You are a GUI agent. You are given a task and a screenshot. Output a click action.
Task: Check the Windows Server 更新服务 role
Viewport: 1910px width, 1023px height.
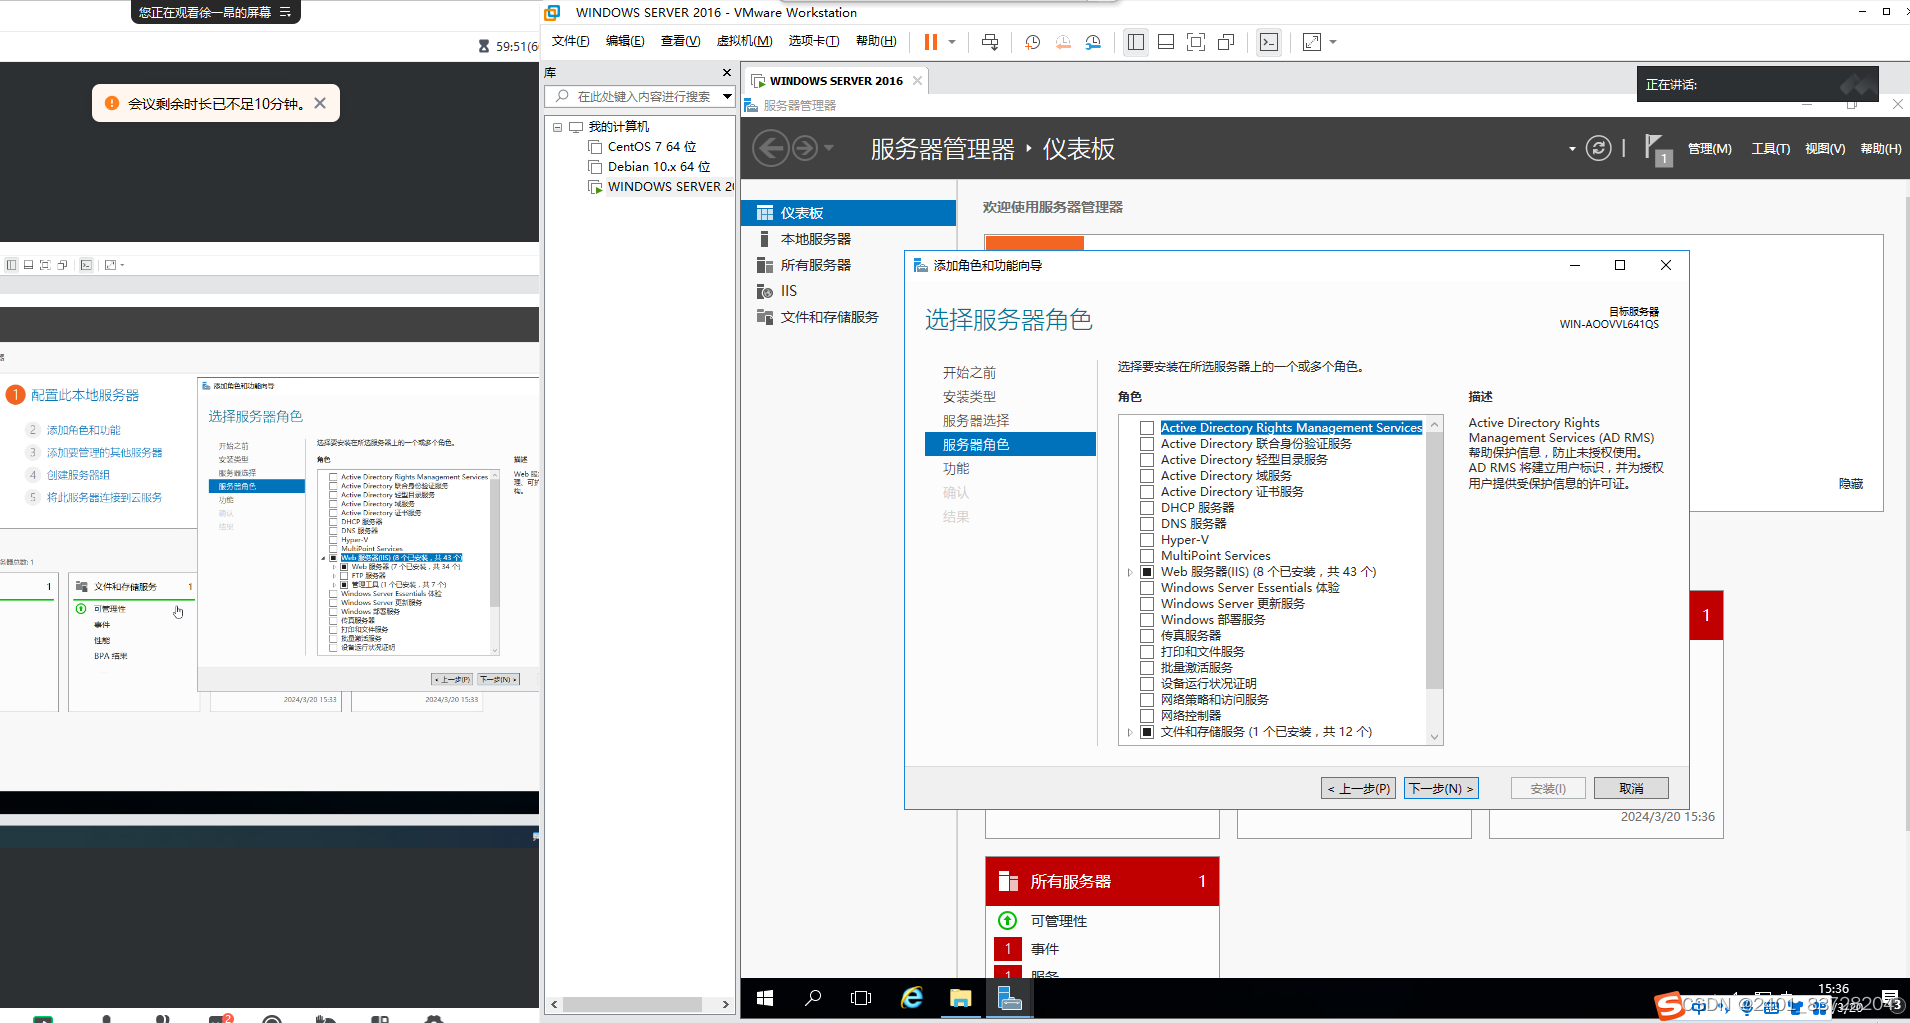coord(1147,604)
